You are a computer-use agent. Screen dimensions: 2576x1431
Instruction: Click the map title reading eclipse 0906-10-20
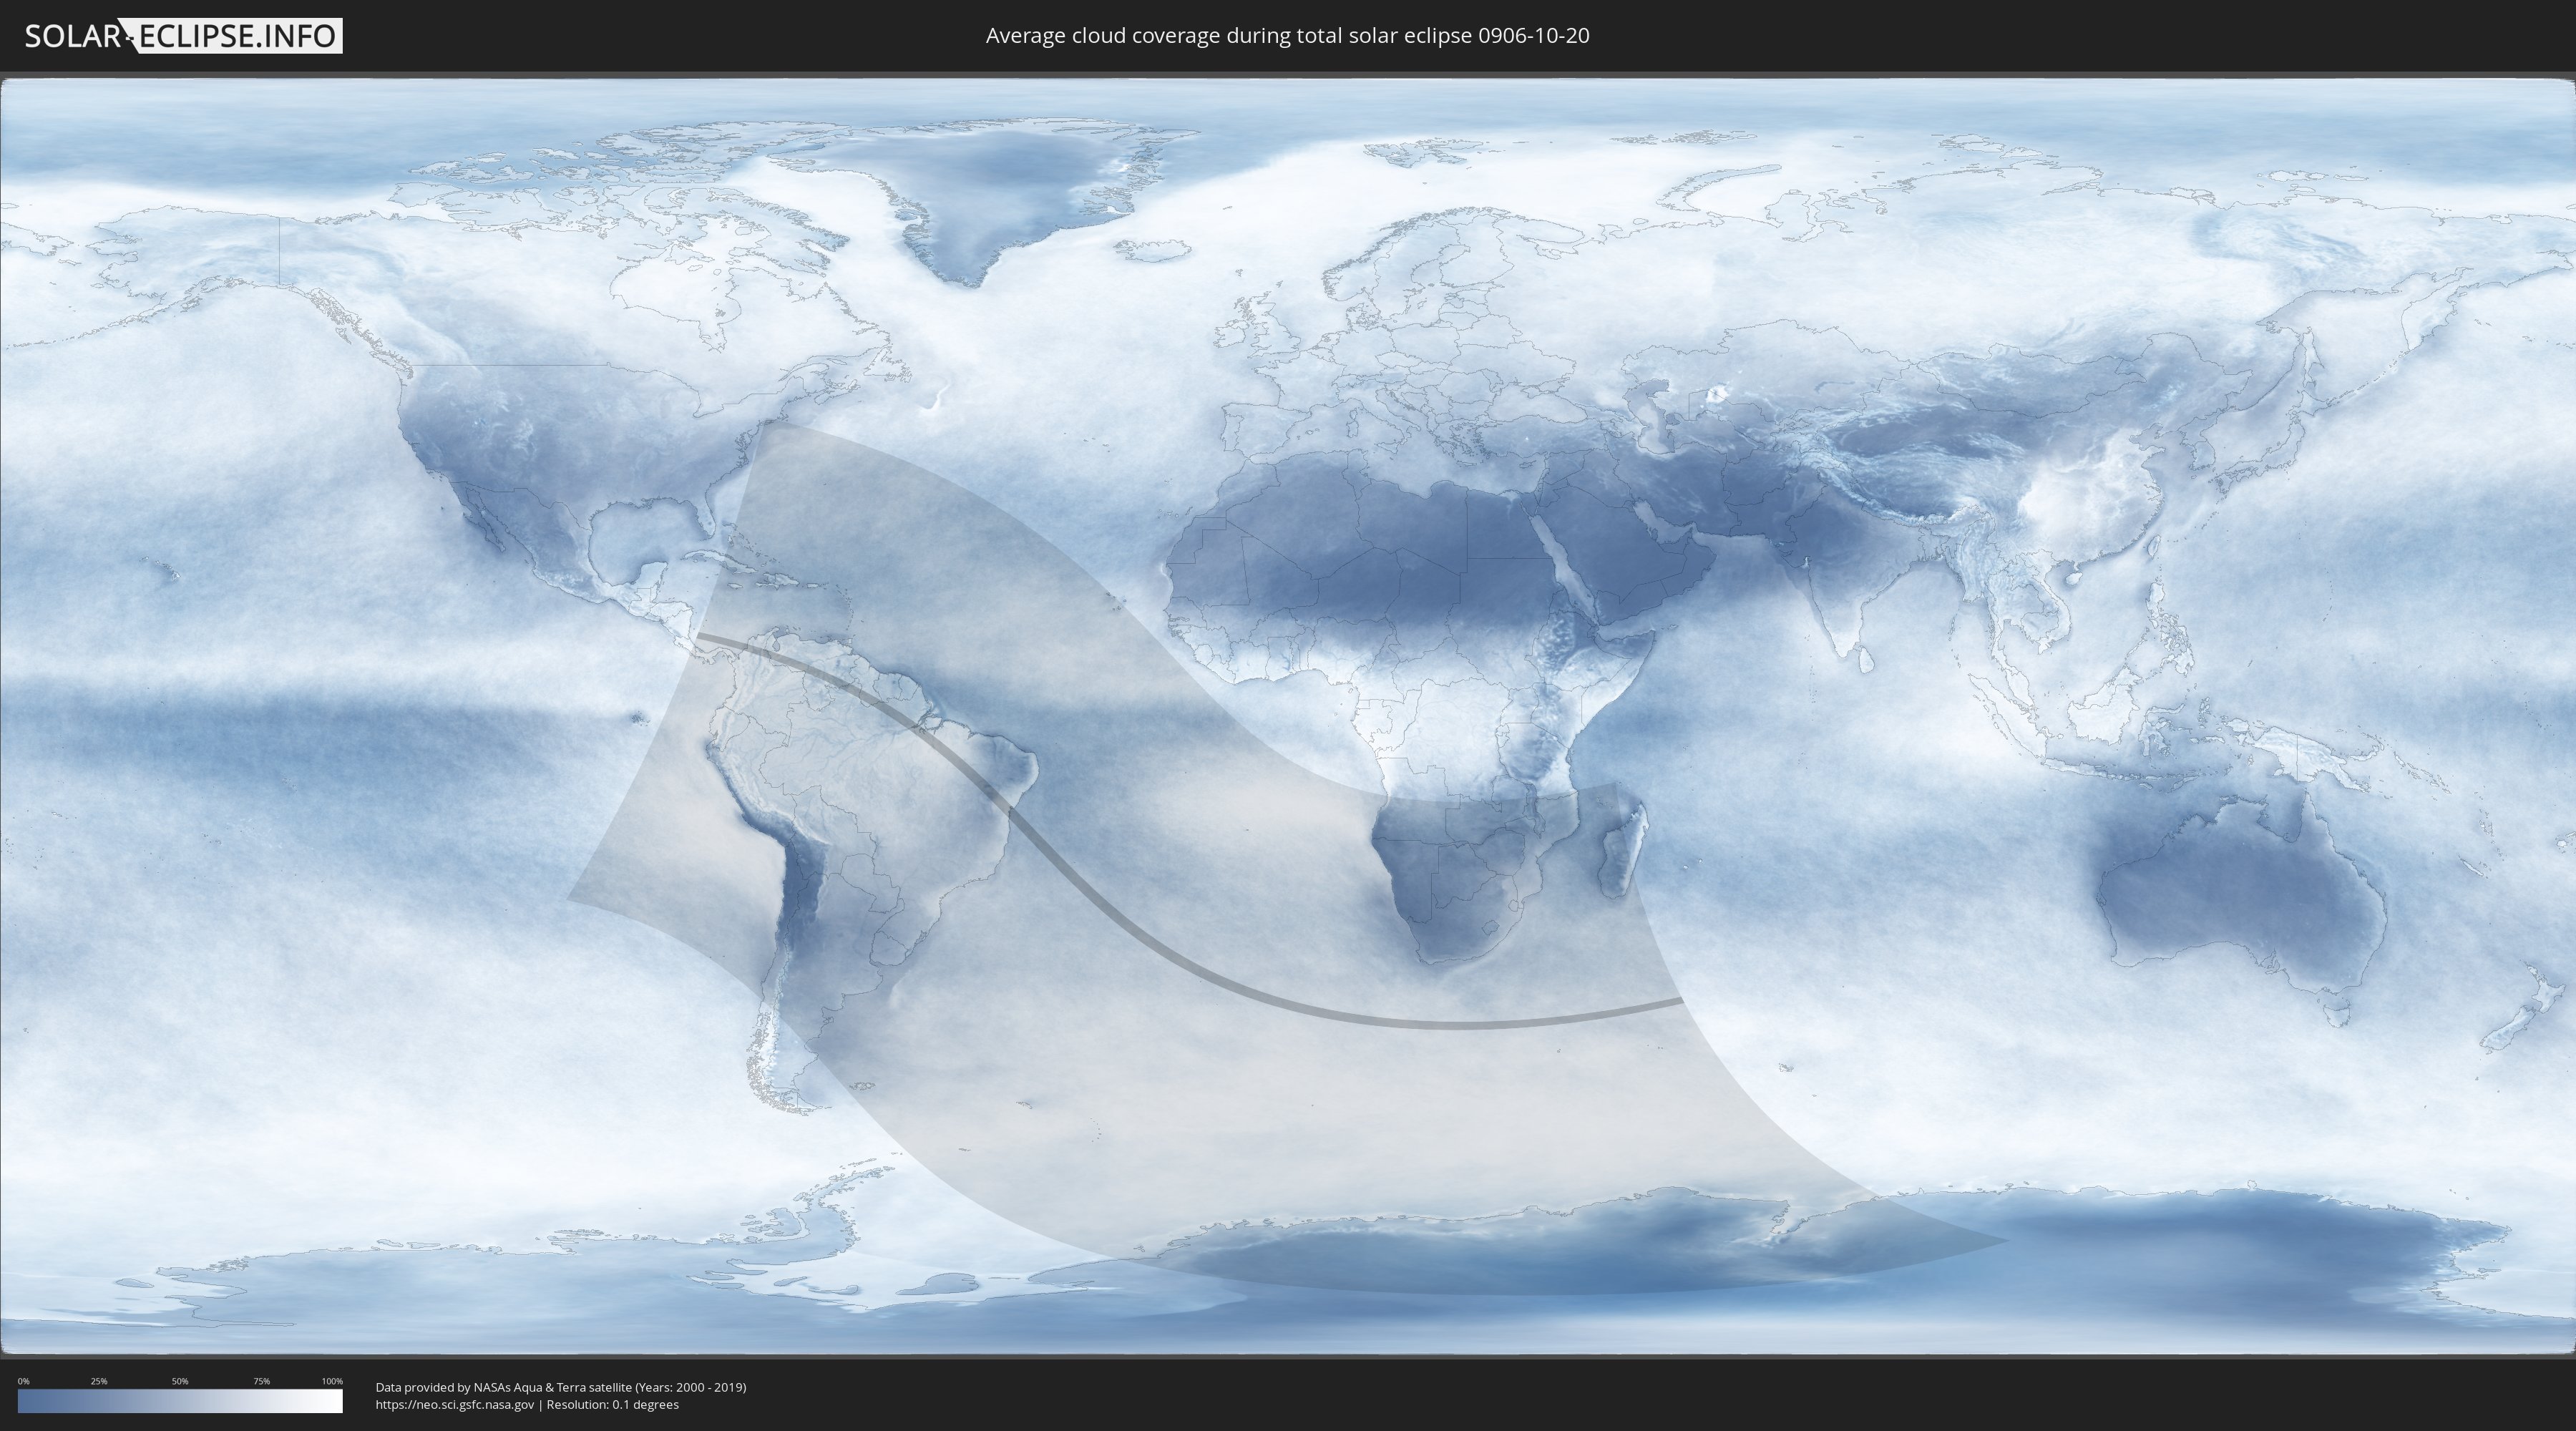(x=1287, y=36)
